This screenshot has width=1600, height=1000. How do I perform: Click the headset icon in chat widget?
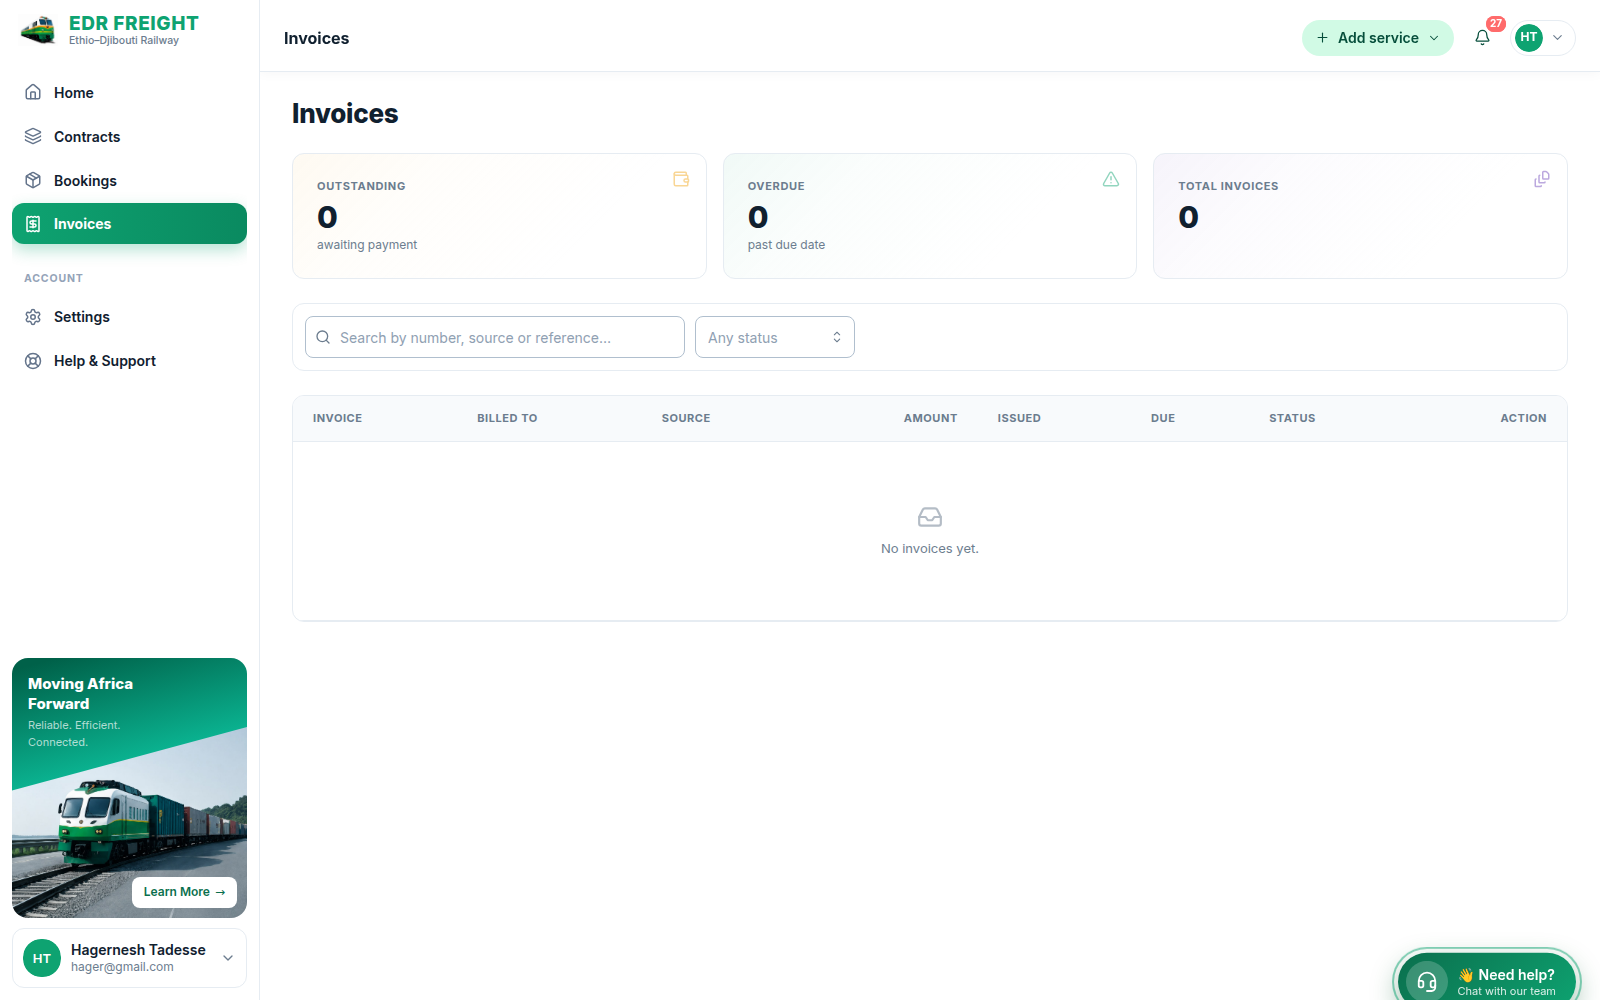(1427, 981)
